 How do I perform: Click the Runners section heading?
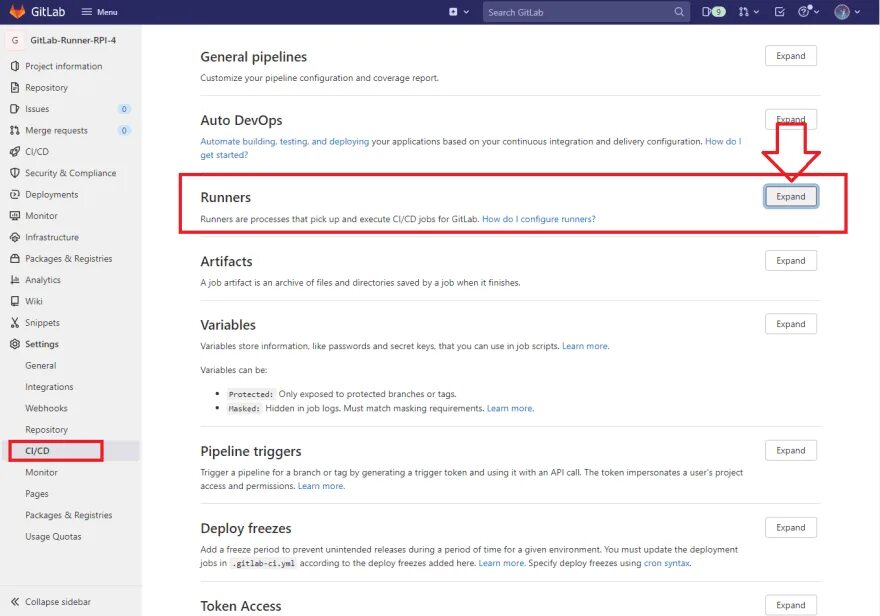pos(226,197)
